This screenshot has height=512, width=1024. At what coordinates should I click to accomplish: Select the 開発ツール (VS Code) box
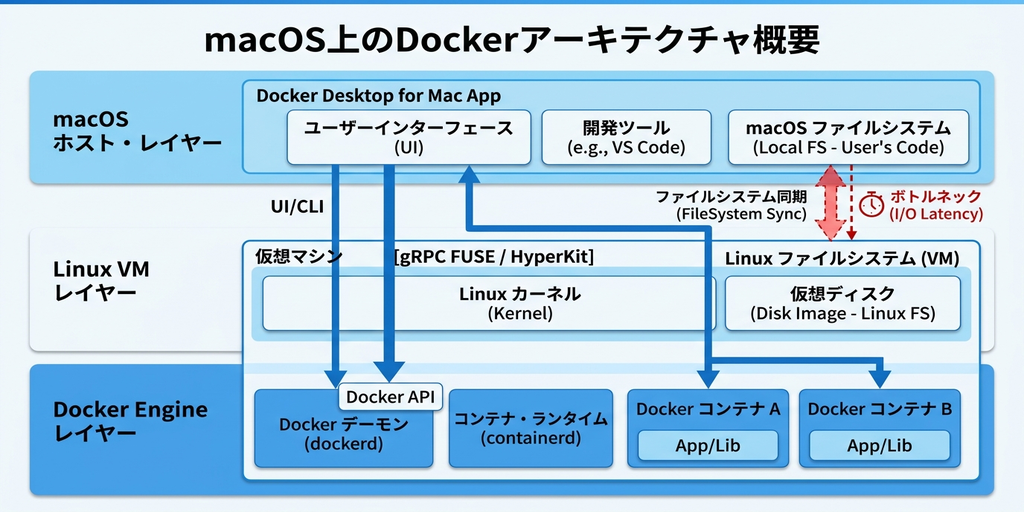626,137
